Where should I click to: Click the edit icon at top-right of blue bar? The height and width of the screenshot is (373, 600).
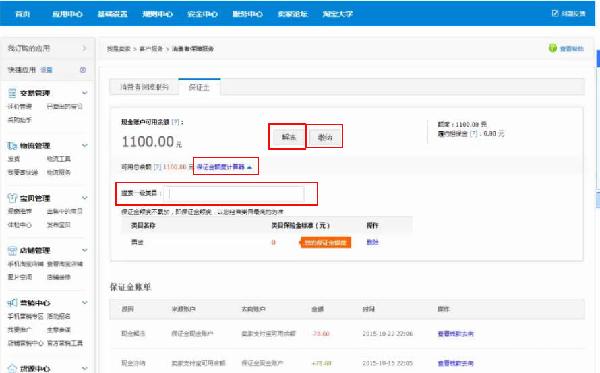pyautogui.click(x=555, y=13)
